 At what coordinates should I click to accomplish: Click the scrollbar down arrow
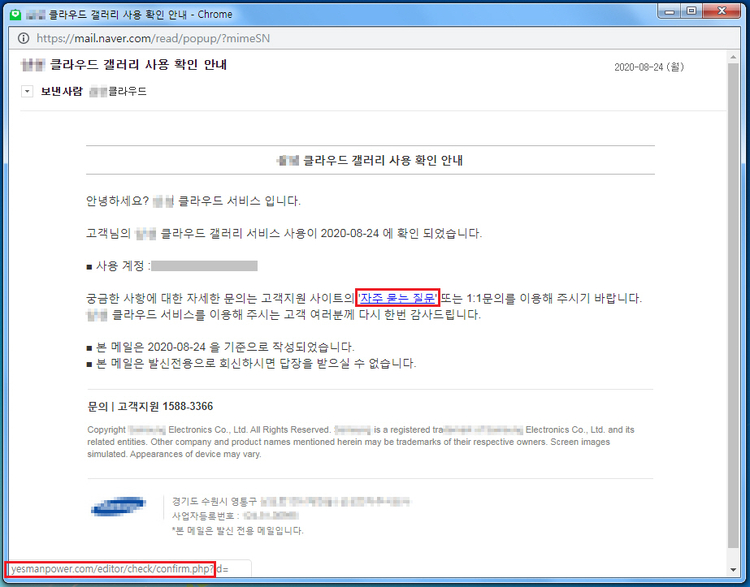click(733, 570)
